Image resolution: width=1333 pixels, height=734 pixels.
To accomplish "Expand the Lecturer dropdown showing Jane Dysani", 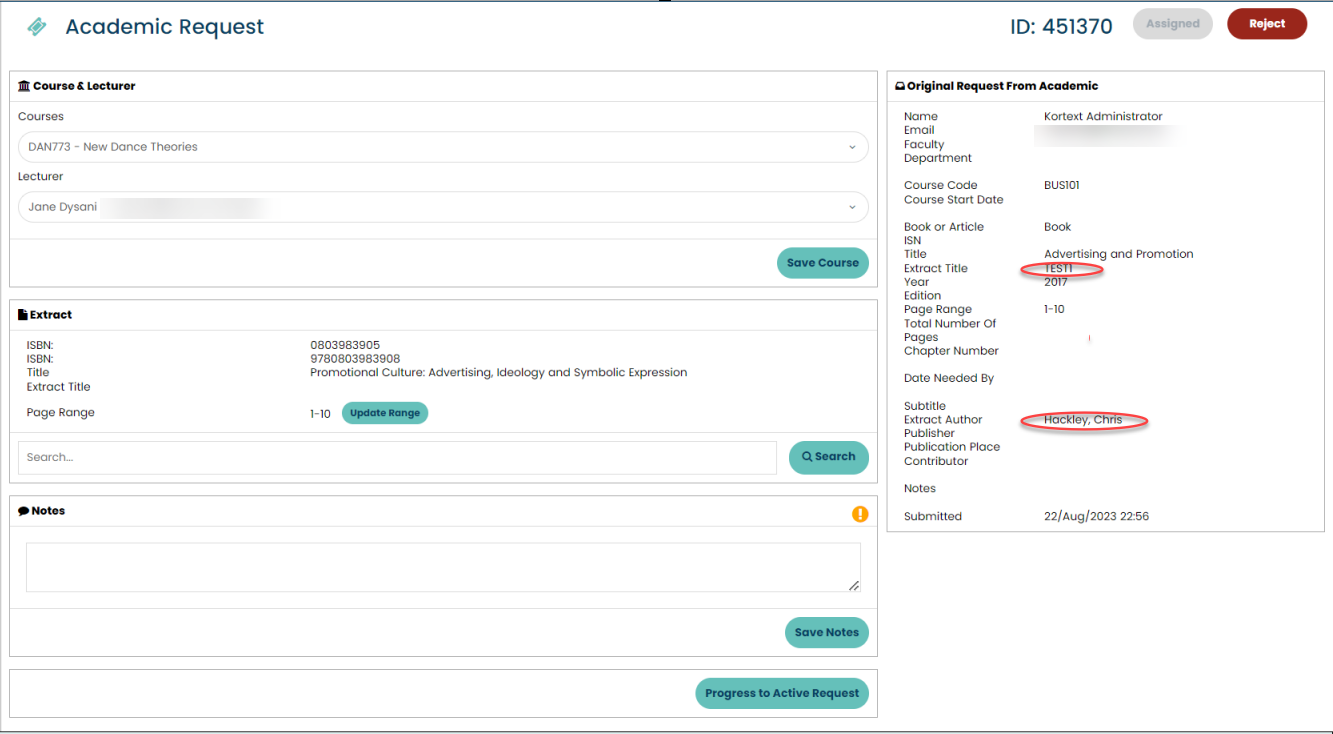I will point(443,207).
